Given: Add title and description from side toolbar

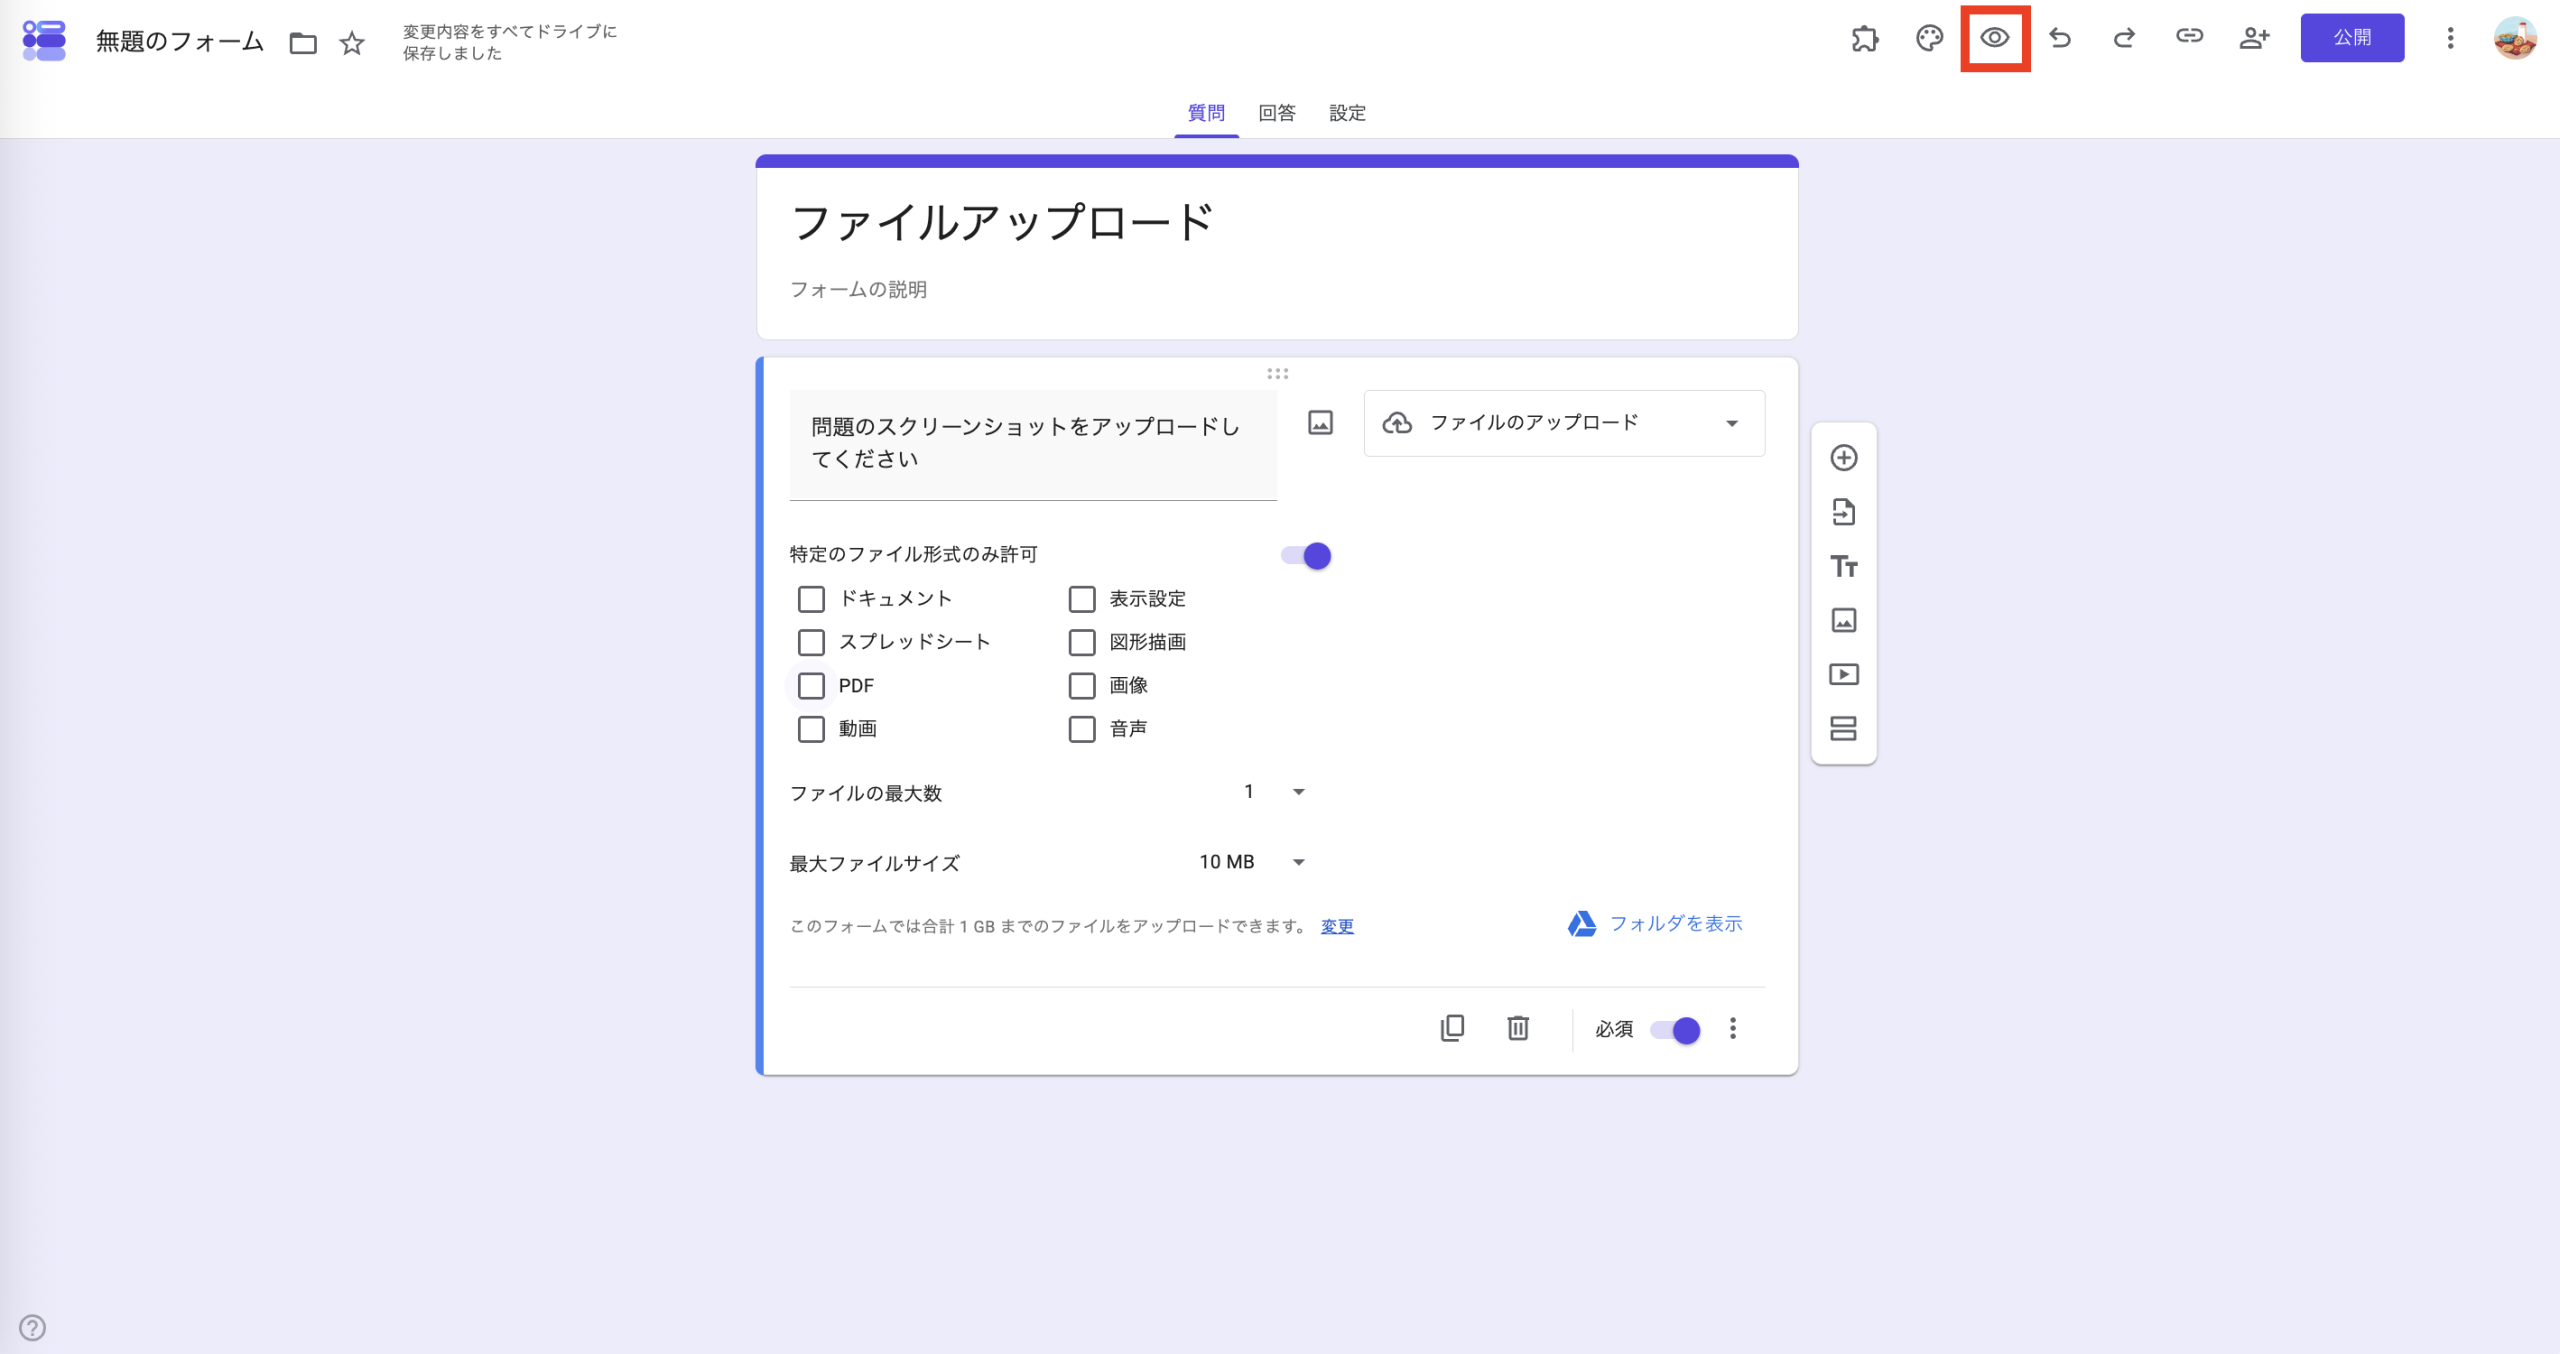Looking at the screenshot, I should [1844, 566].
